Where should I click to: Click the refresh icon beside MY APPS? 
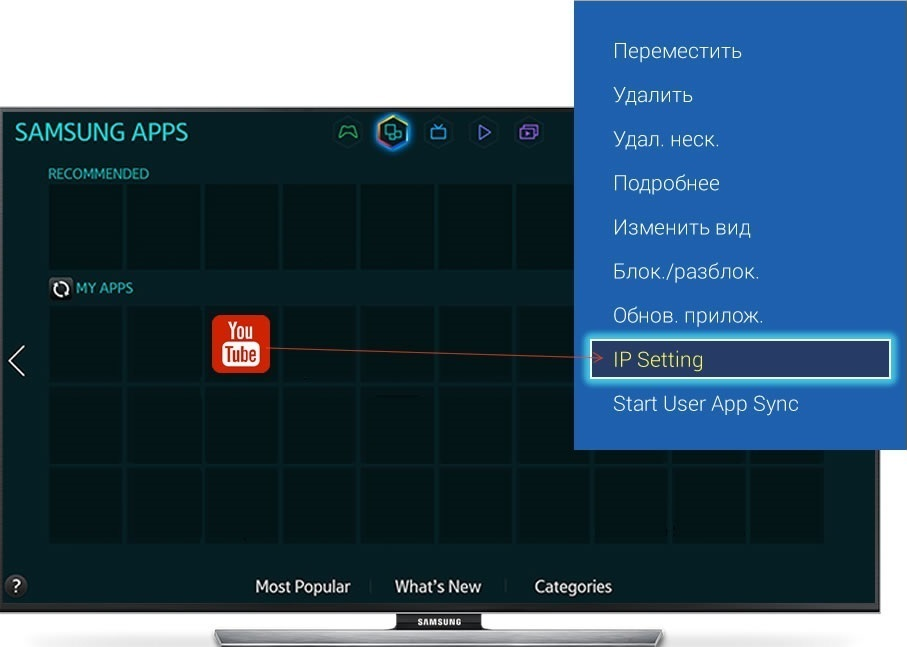pos(61,289)
